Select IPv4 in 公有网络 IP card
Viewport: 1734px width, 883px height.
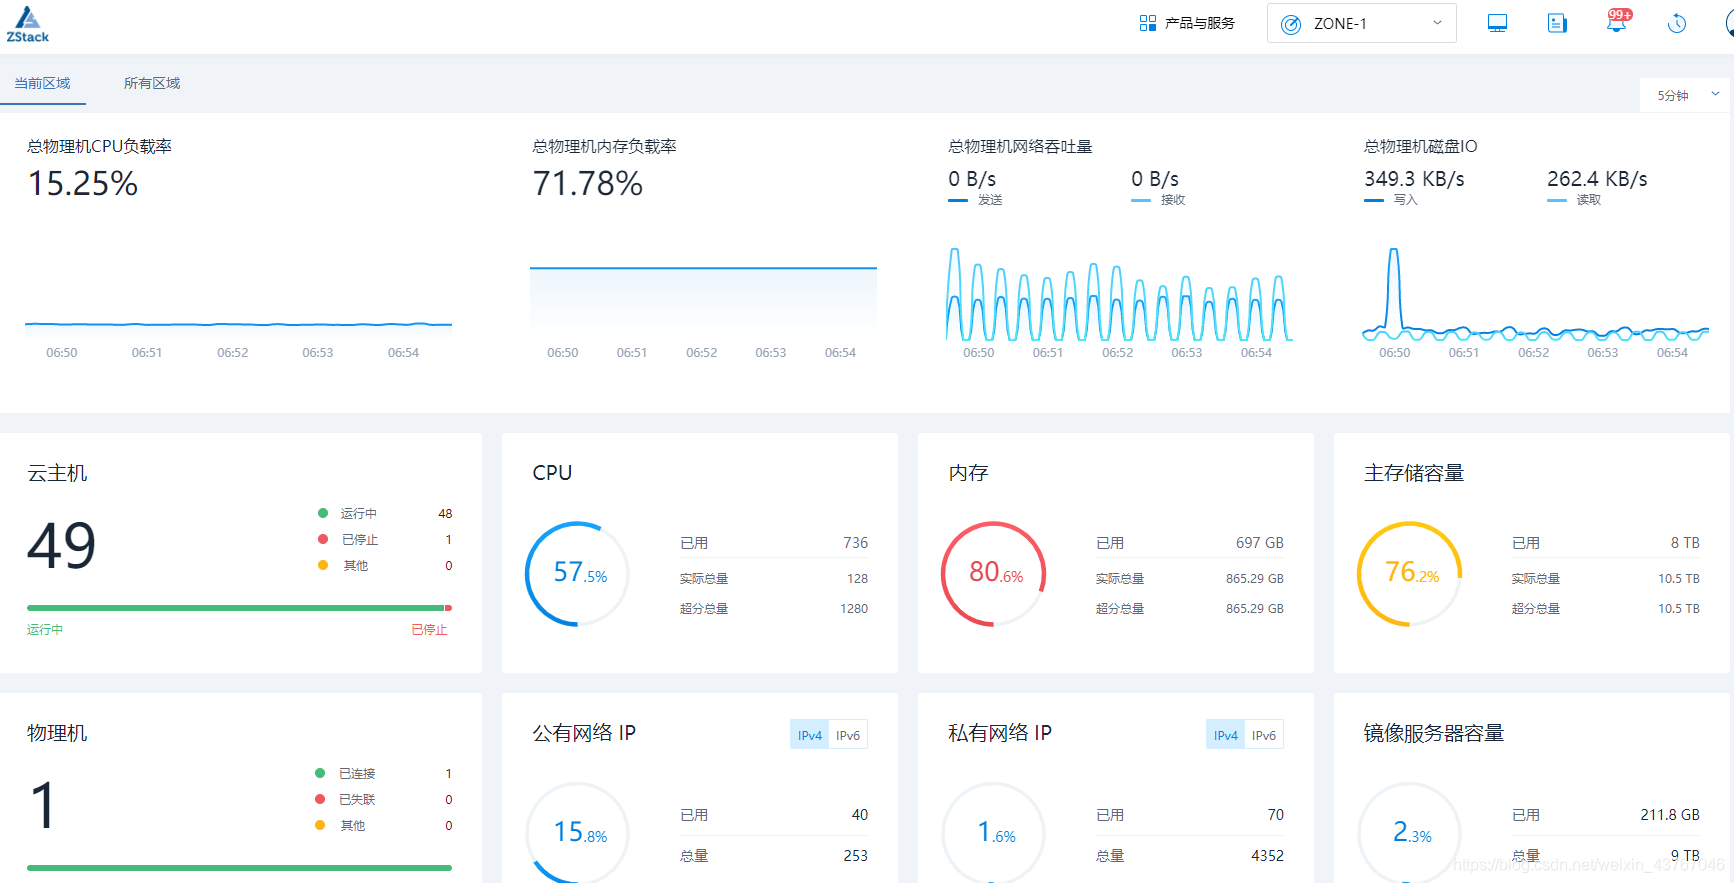810,735
